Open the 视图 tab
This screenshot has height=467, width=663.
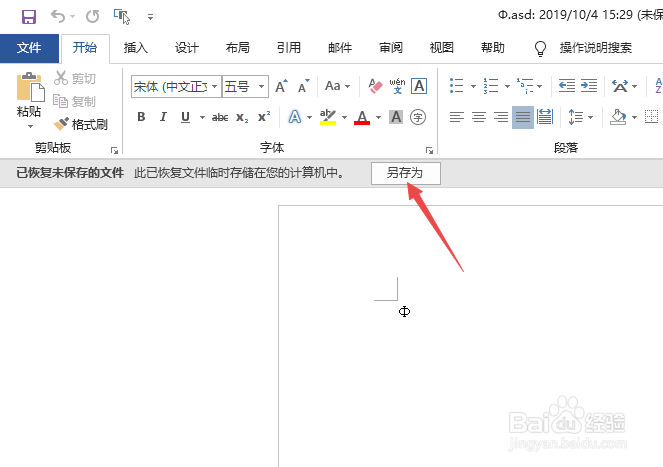[x=442, y=48]
